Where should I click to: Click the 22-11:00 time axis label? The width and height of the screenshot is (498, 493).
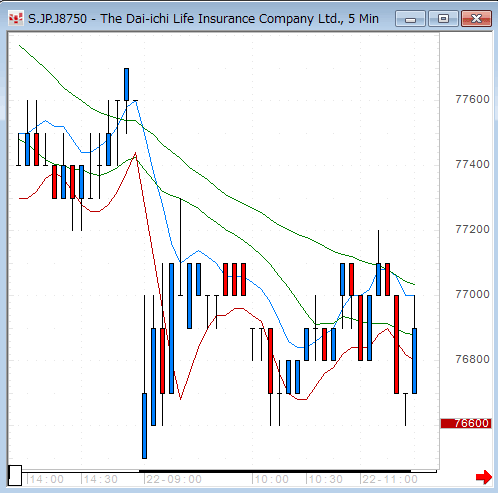[x=390, y=479]
